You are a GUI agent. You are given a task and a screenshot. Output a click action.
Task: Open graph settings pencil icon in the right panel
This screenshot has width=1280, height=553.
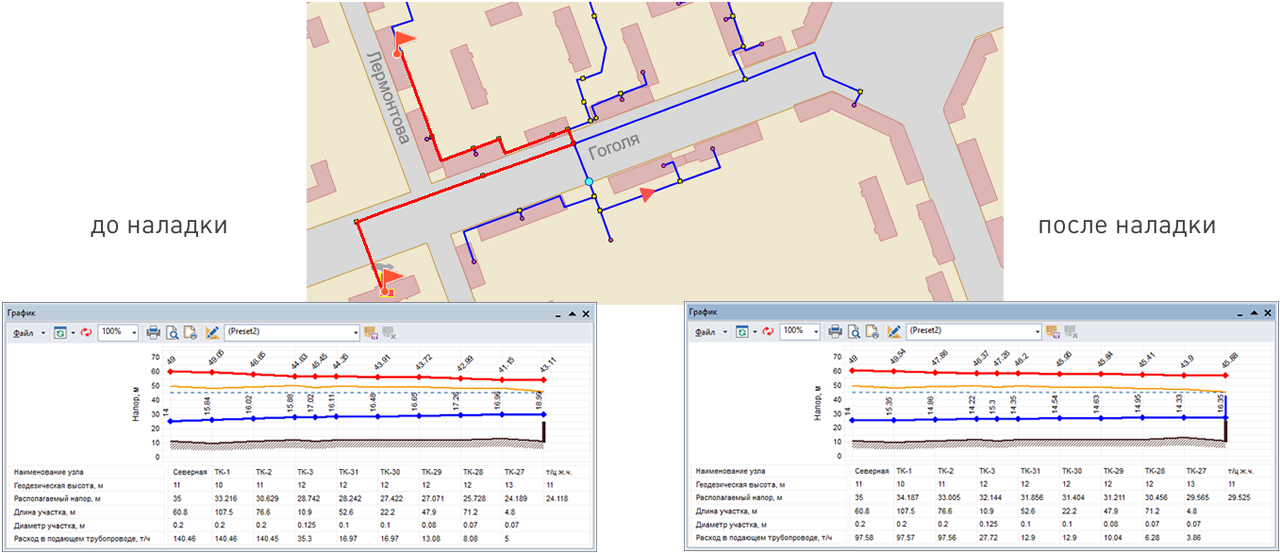pyautogui.click(x=895, y=331)
